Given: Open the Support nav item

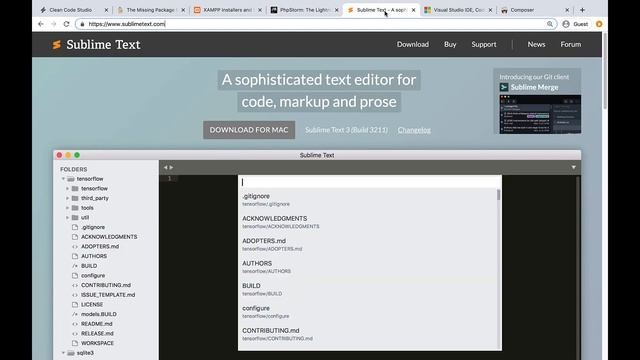Looking at the screenshot, I should (484, 44).
